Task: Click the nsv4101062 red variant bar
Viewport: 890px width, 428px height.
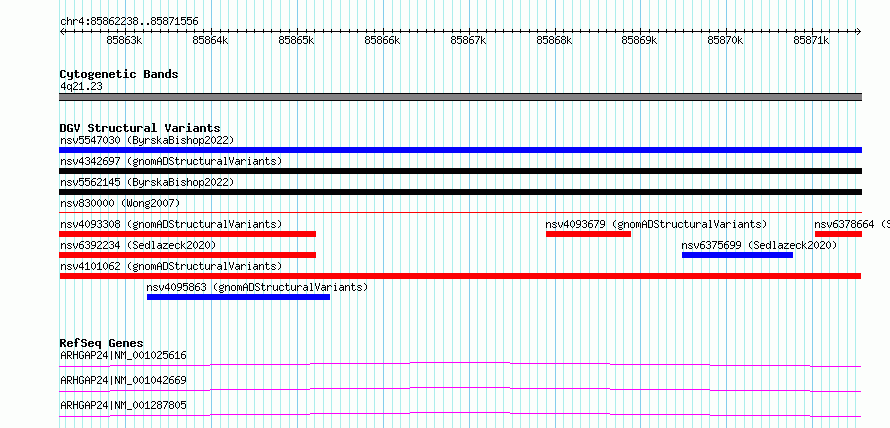Action: [460, 276]
